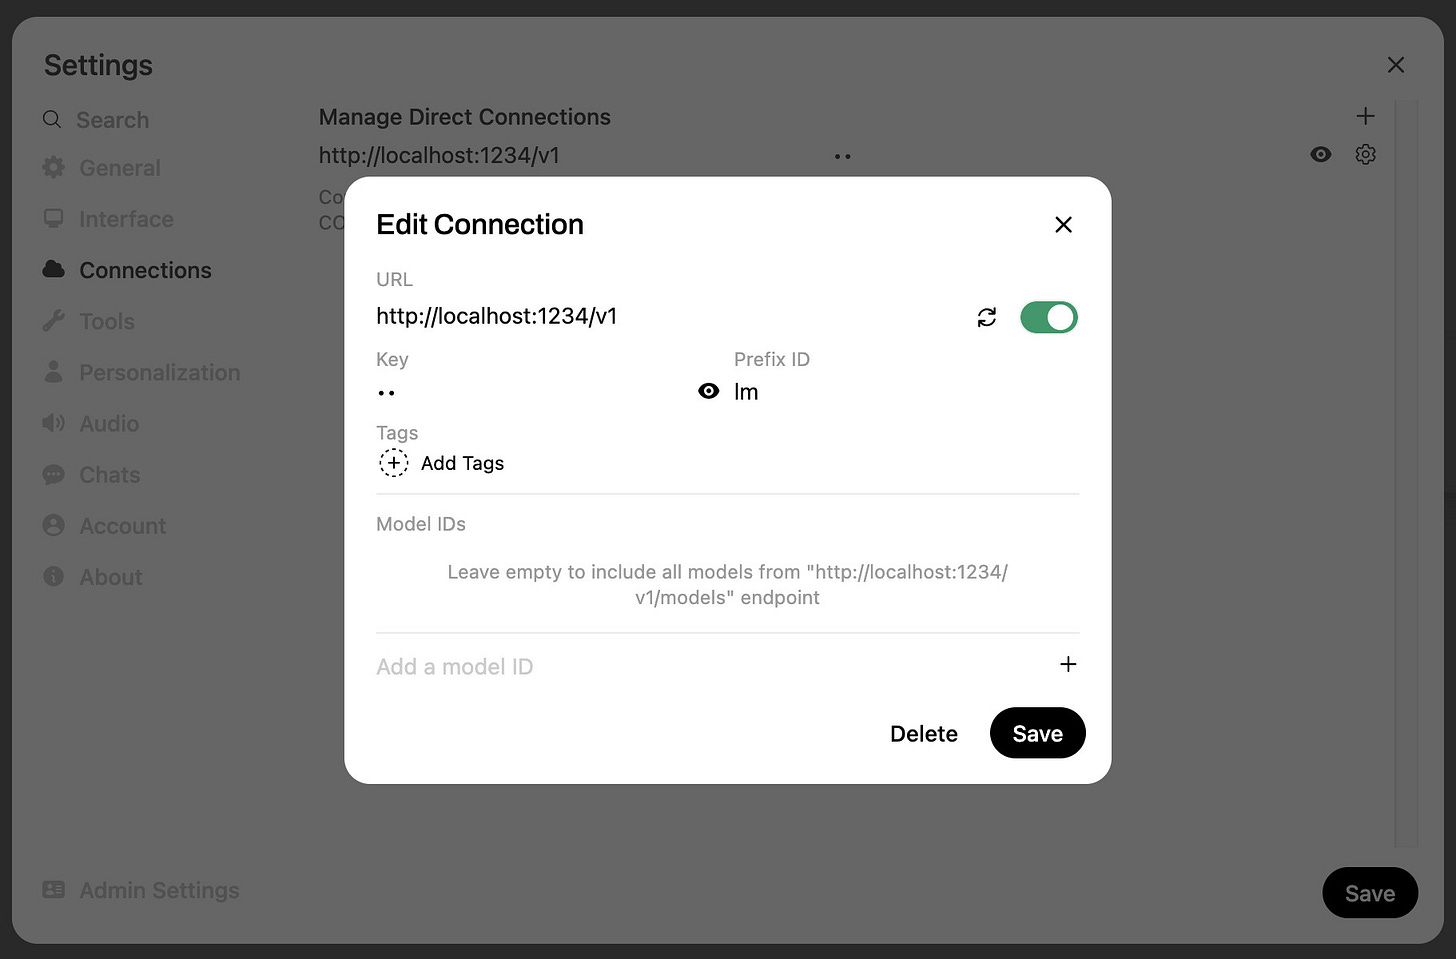Click the plus icon to add a model ID
Screen dimensions: 1456x959
tap(1068, 664)
